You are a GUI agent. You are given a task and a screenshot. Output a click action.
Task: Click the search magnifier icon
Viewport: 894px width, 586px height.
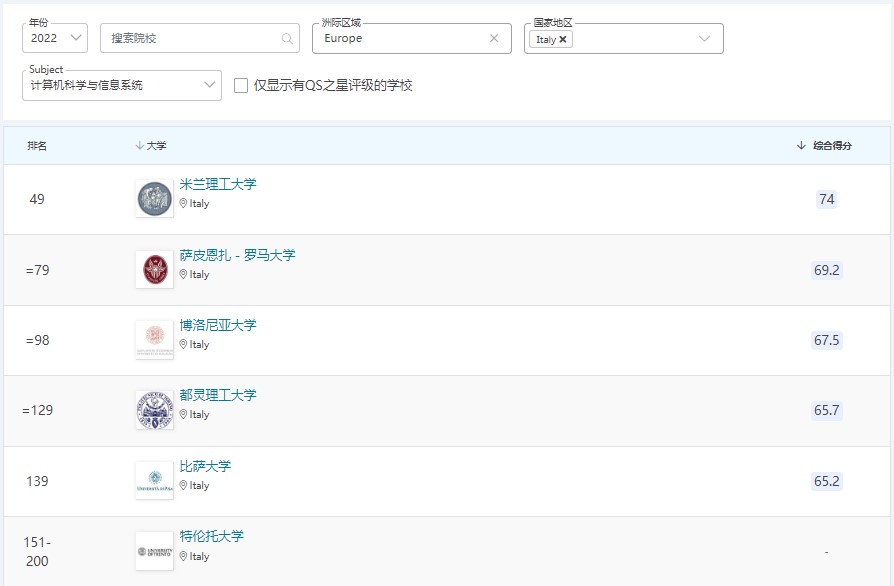pyautogui.click(x=287, y=39)
